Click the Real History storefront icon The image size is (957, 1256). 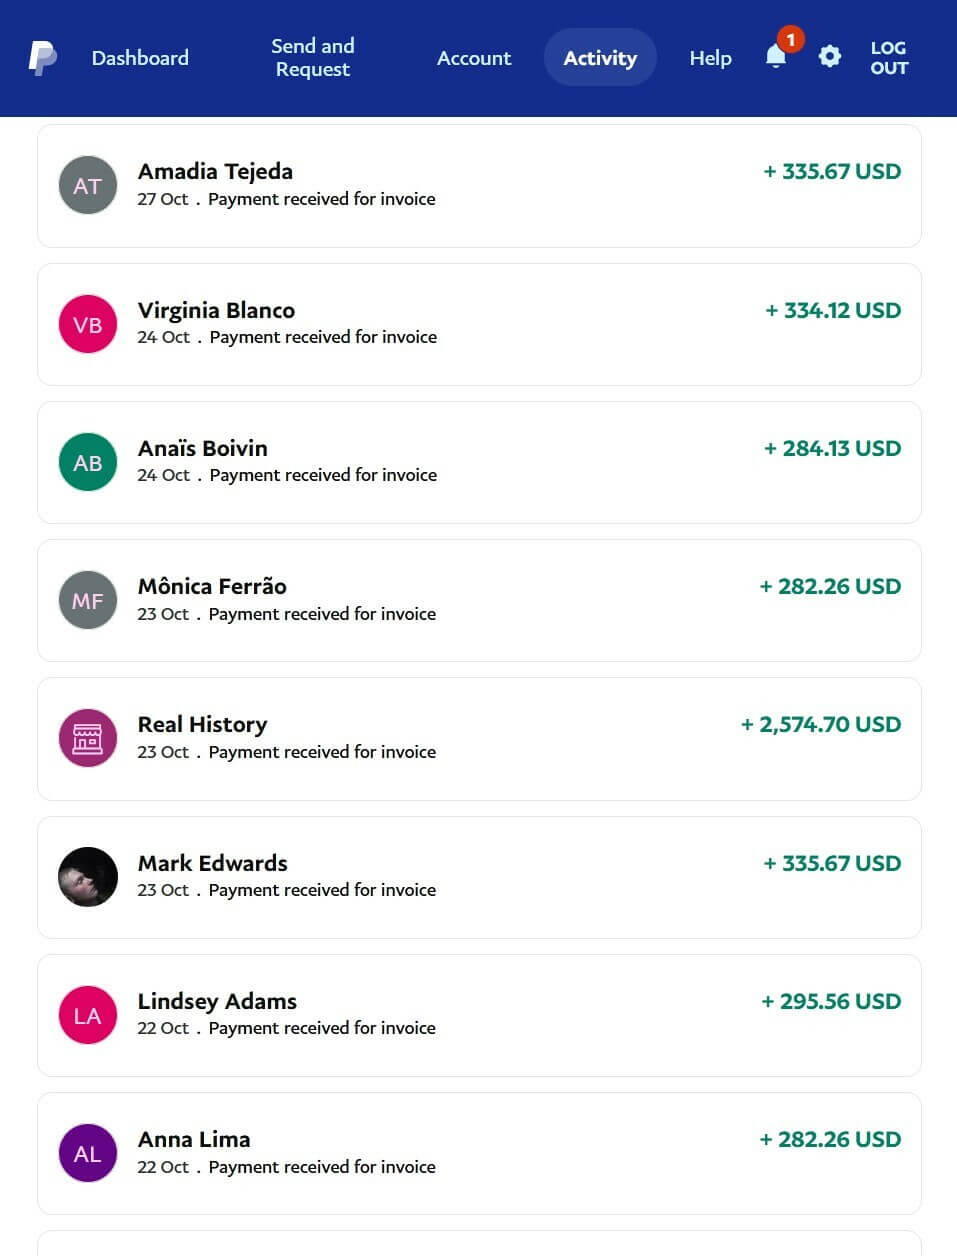(88, 738)
